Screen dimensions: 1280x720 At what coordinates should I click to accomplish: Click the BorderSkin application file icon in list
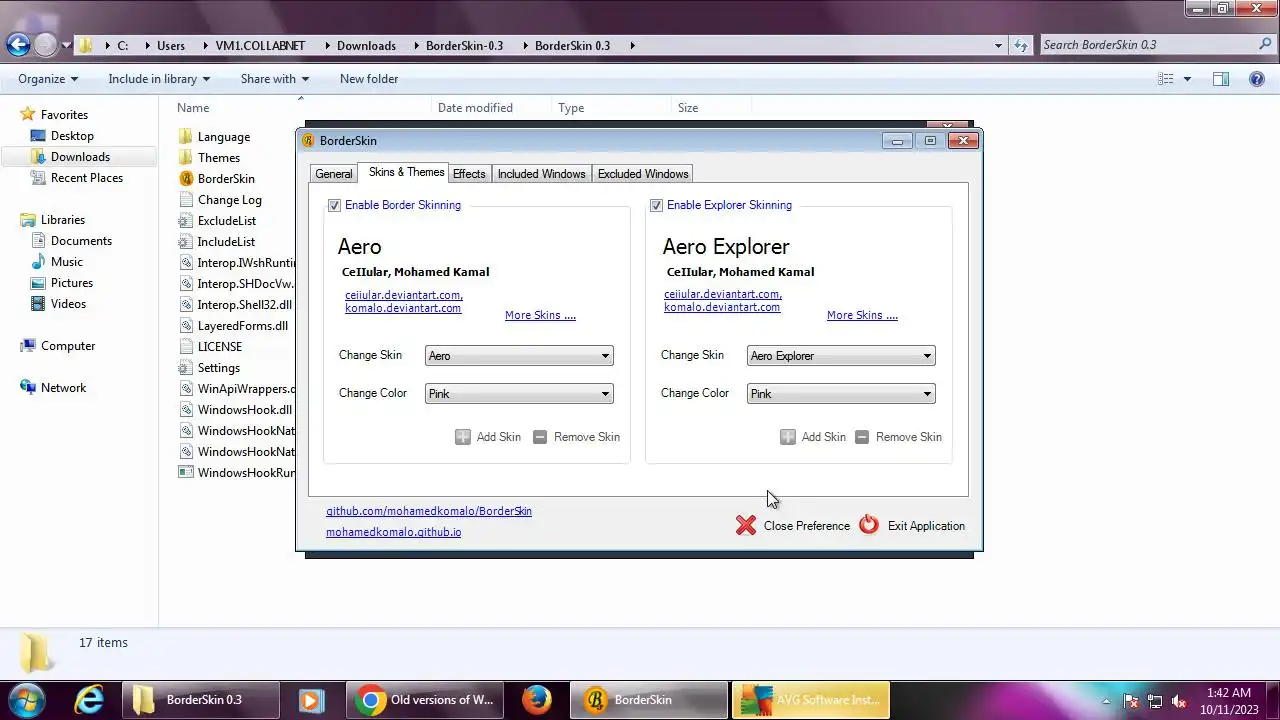[x=185, y=178]
